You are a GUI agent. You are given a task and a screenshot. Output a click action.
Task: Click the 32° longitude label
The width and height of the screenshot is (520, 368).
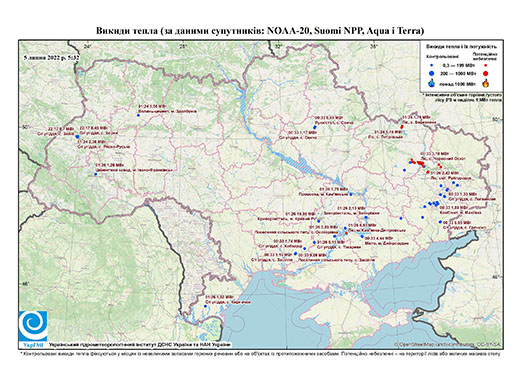tap(278, 46)
